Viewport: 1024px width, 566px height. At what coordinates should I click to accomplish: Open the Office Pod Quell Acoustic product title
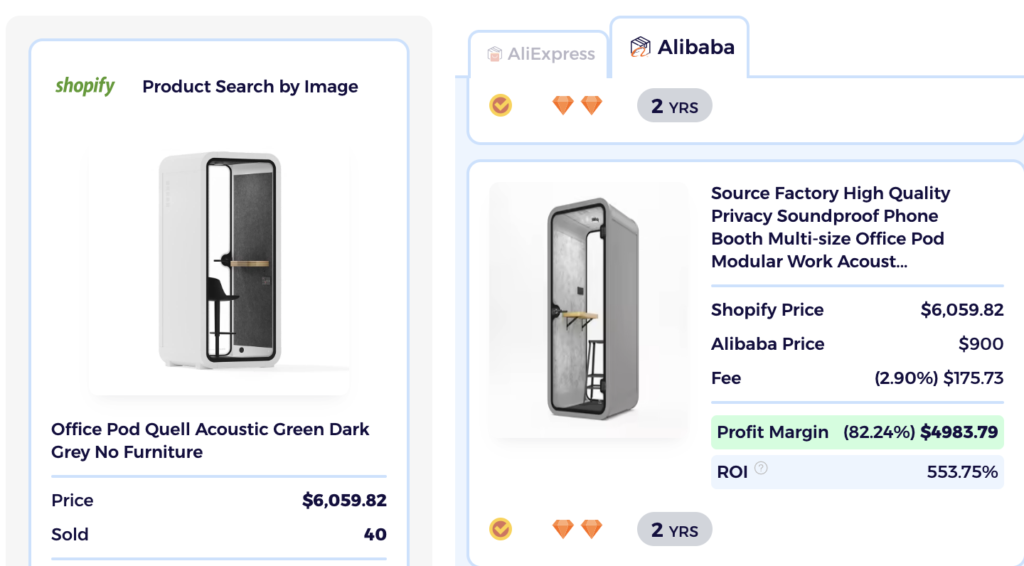pyautogui.click(x=210, y=440)
